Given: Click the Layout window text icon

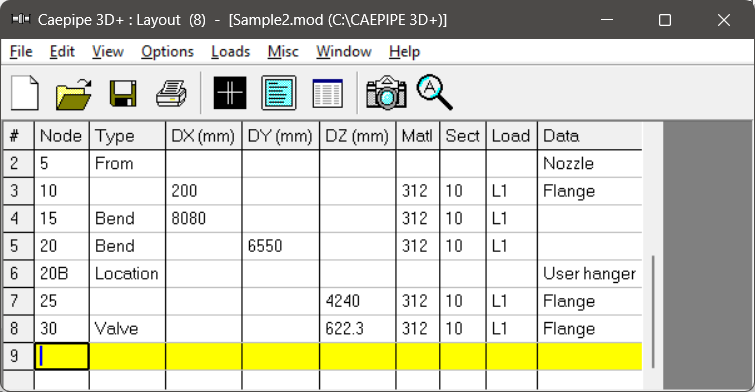Looking at the screenshot, I should (x=279, y=92).
